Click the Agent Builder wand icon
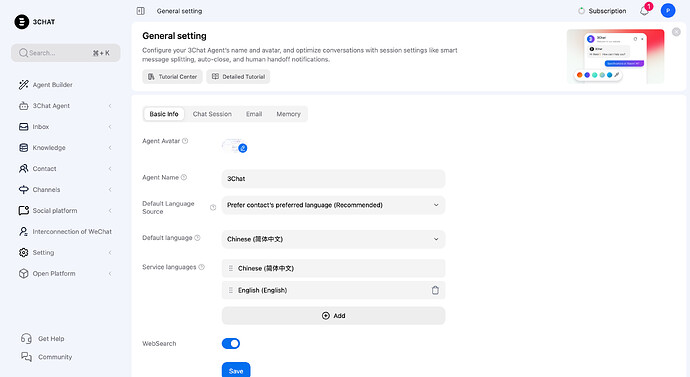690x377 pixels. [x=24, y=84]
